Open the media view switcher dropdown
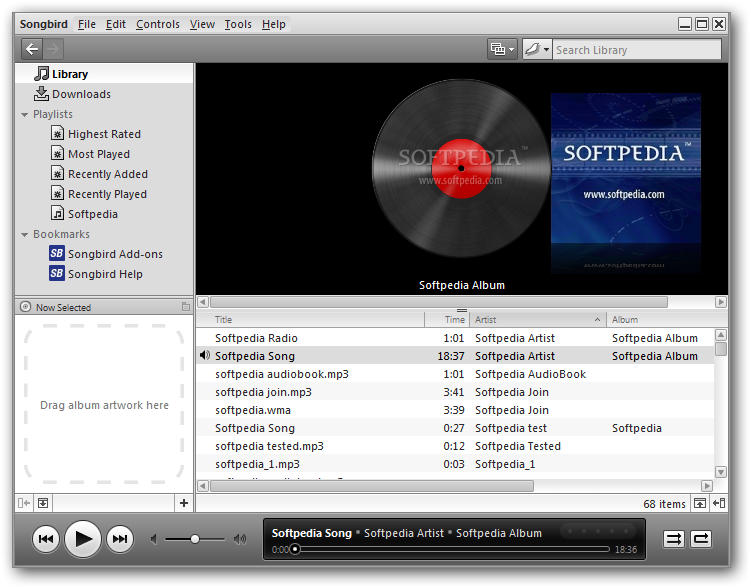The width and height of the screenshot is (751, 588). (x=502, y=49)
